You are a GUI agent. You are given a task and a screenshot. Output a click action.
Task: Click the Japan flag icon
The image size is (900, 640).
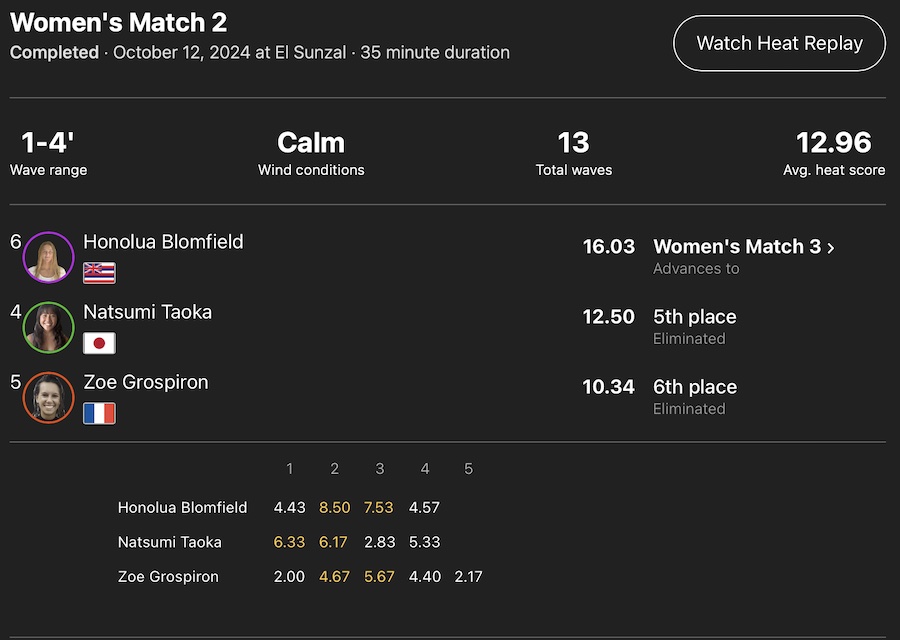click(x=99, y=343)
